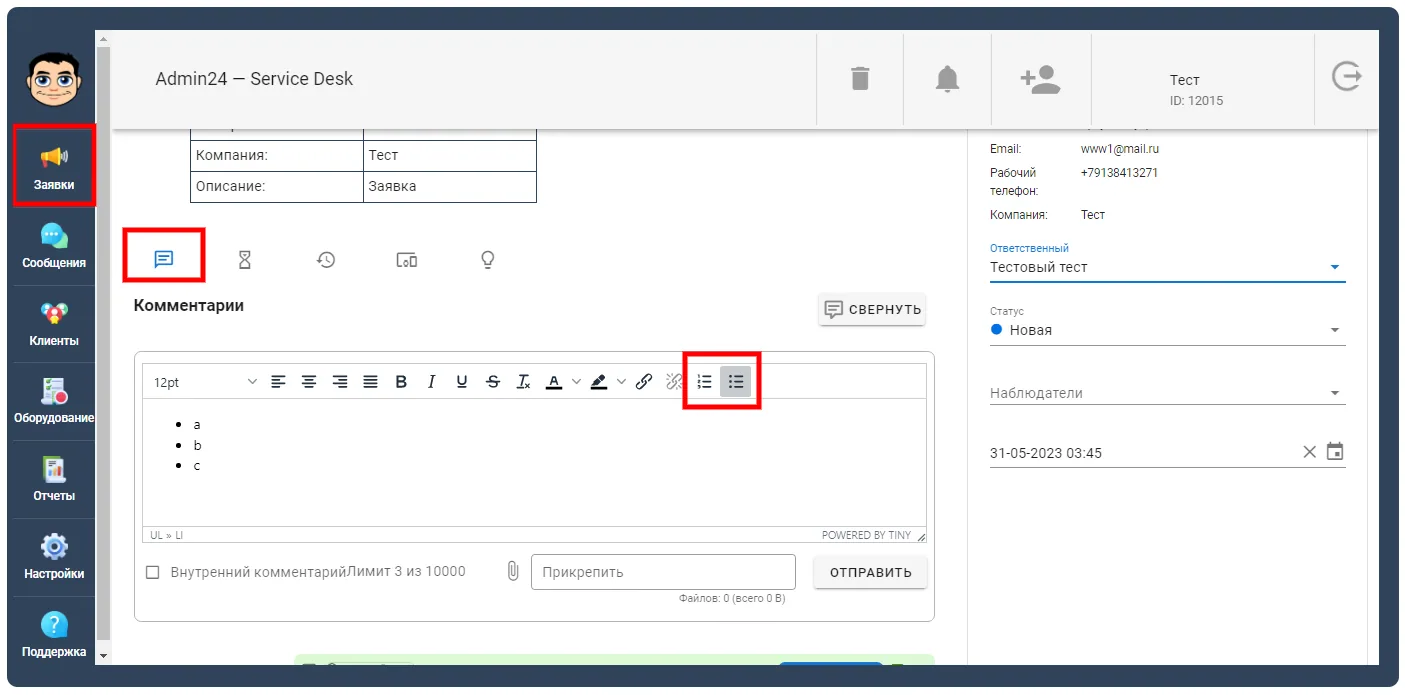The width and height of the screenshot is (1405, 695).
Task: Expand the 12pt font size dropdown
Action: point(204,382)
